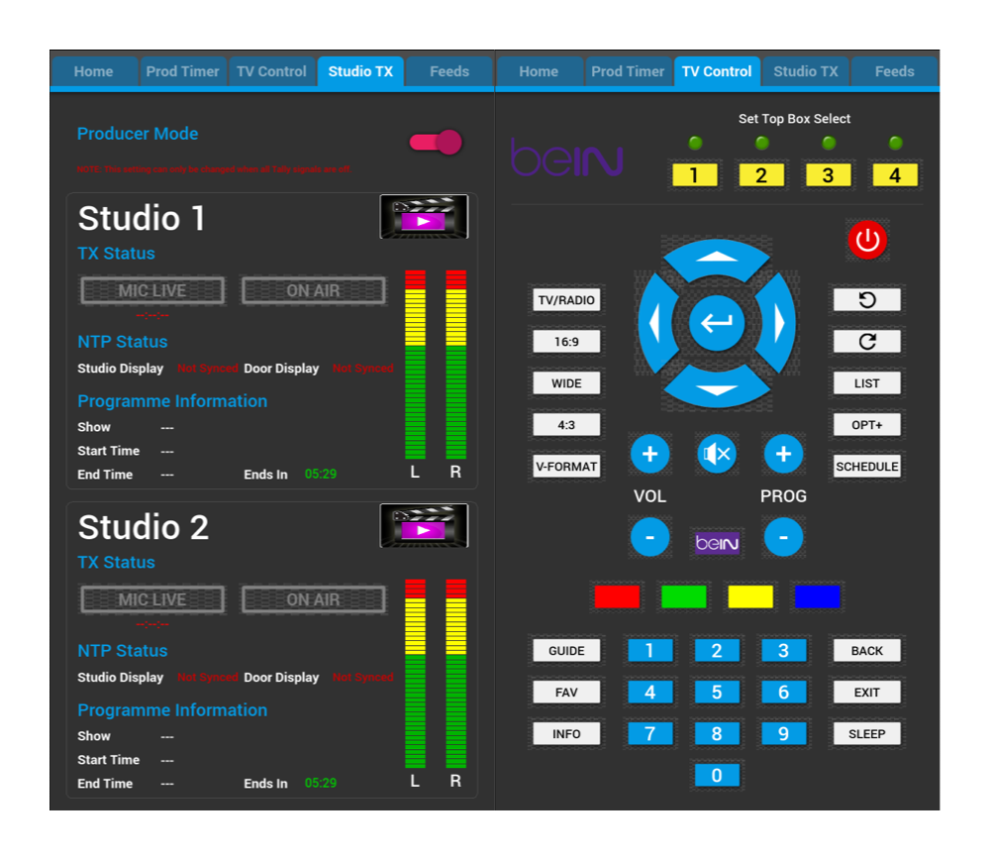The width and height of the screenshot is (990, 860).
Task: Switch to the Feeds tab
Action: [x=449, y=71]
